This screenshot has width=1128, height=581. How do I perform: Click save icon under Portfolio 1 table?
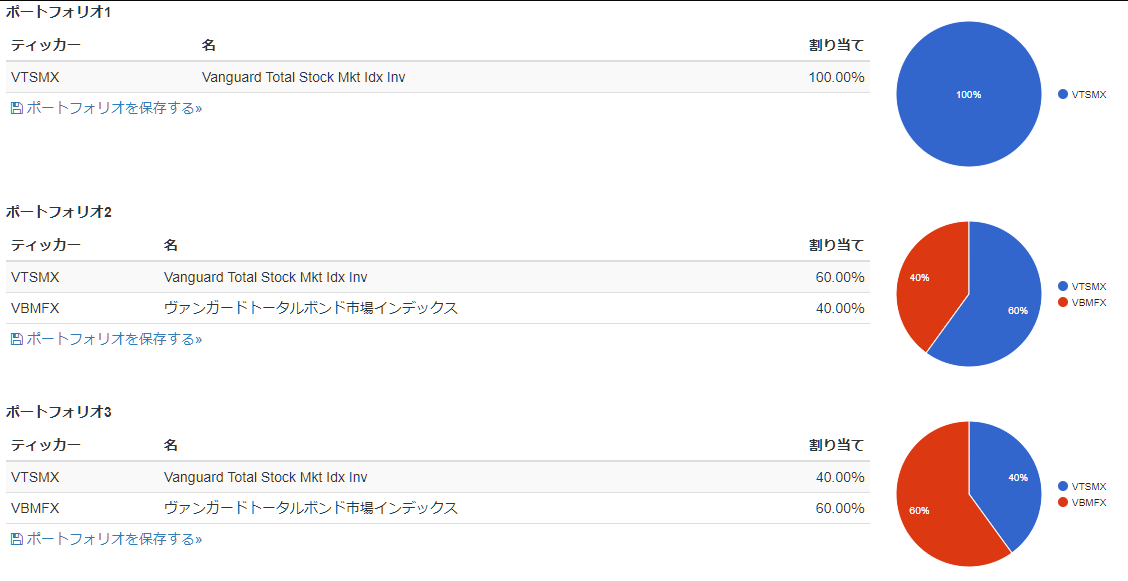pos(17,109)
